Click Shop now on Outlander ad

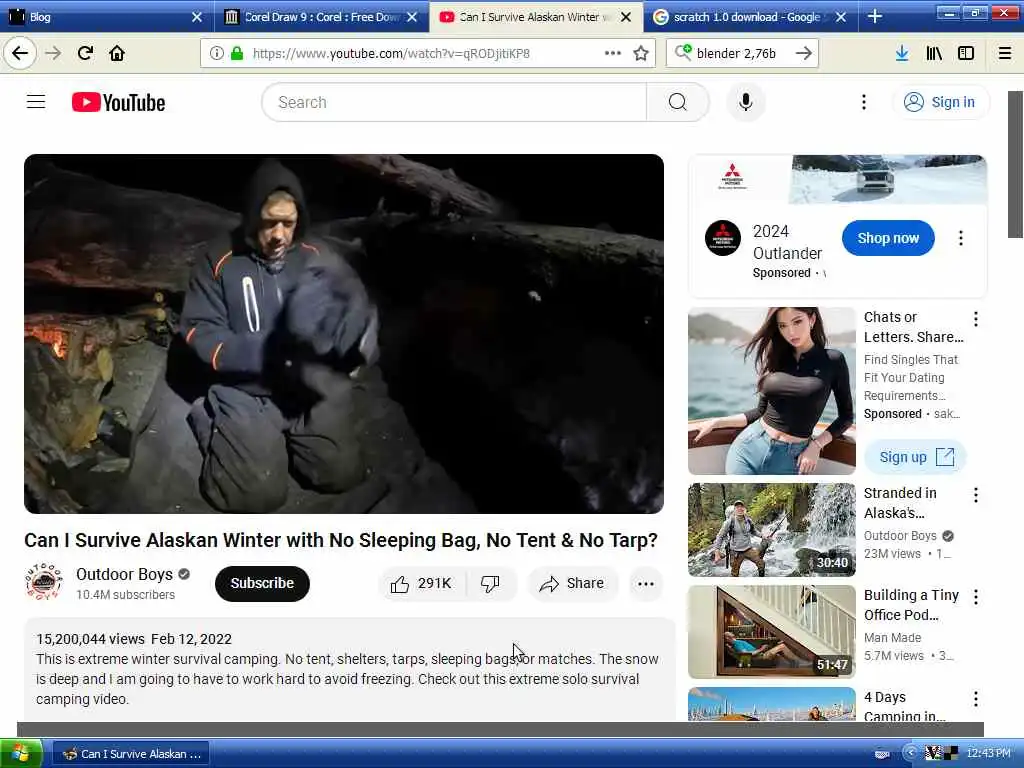[x=888, y=238]
